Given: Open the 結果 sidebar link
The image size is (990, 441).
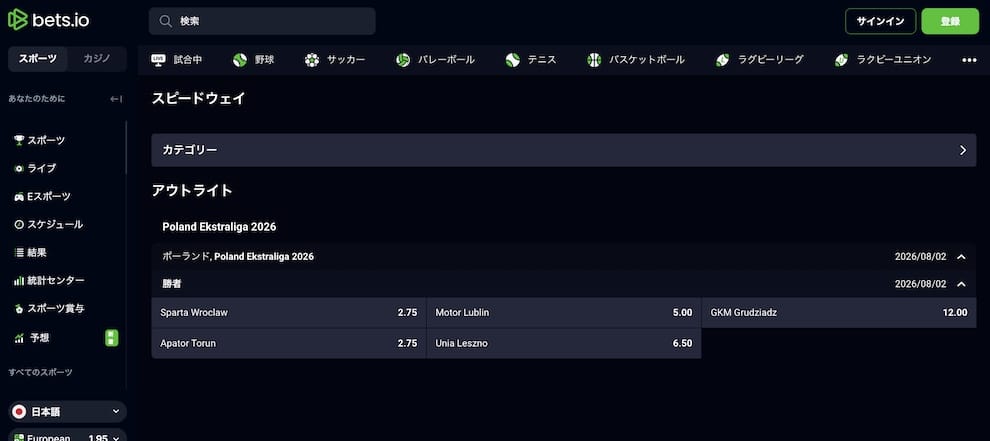Looking at the screenshot, I should tap(37, 252).
